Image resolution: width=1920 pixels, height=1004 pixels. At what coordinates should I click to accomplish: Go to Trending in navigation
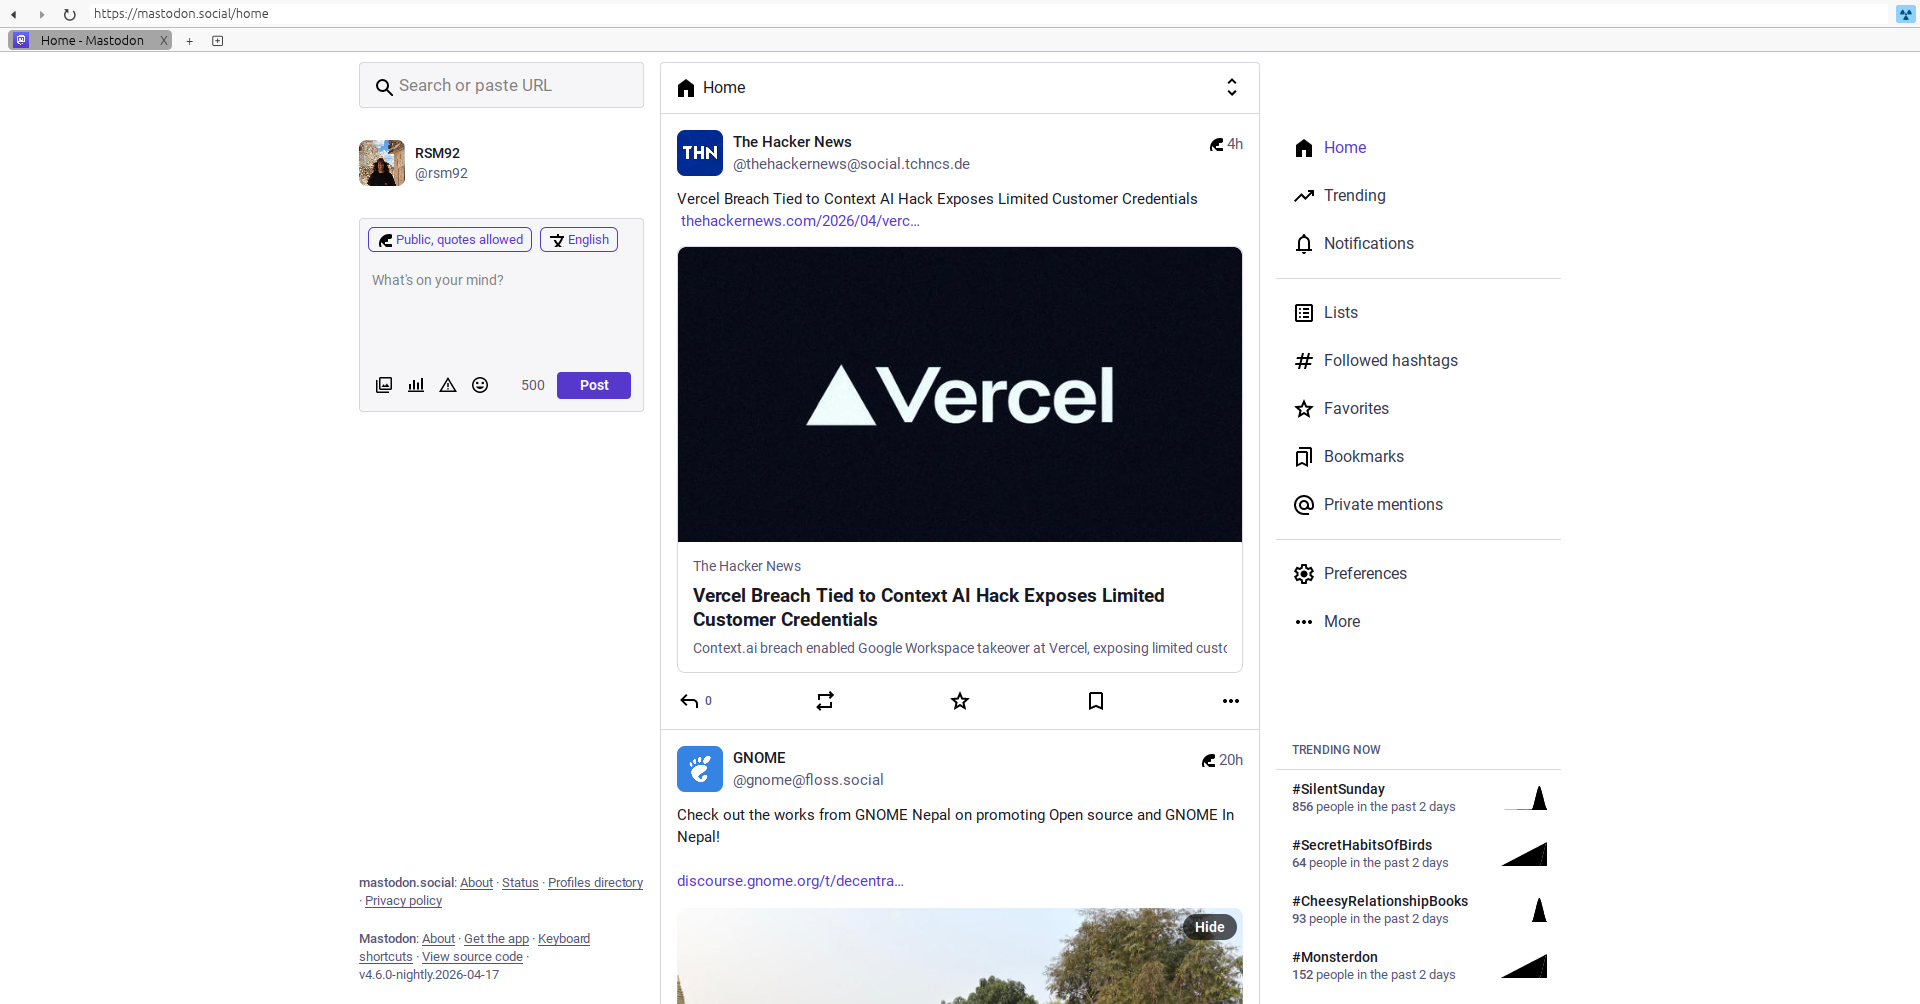click(x=1354, y=196)
